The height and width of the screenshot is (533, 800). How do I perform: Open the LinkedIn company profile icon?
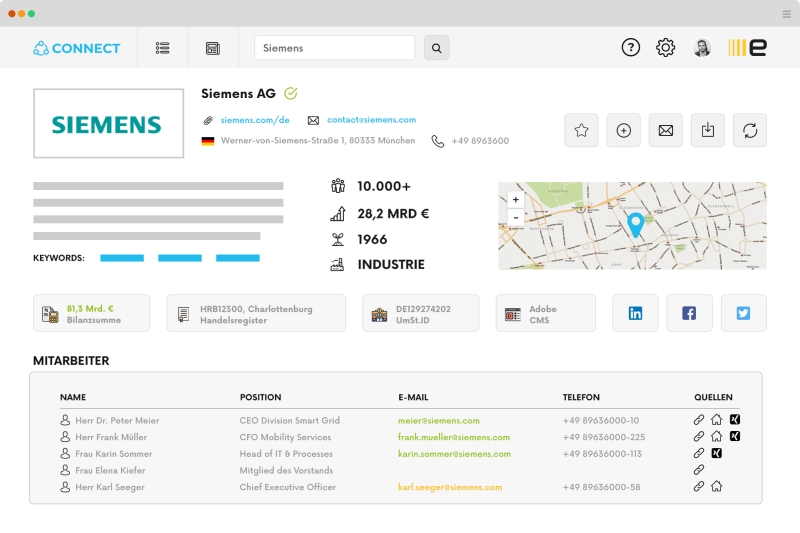tap(635, 313)
